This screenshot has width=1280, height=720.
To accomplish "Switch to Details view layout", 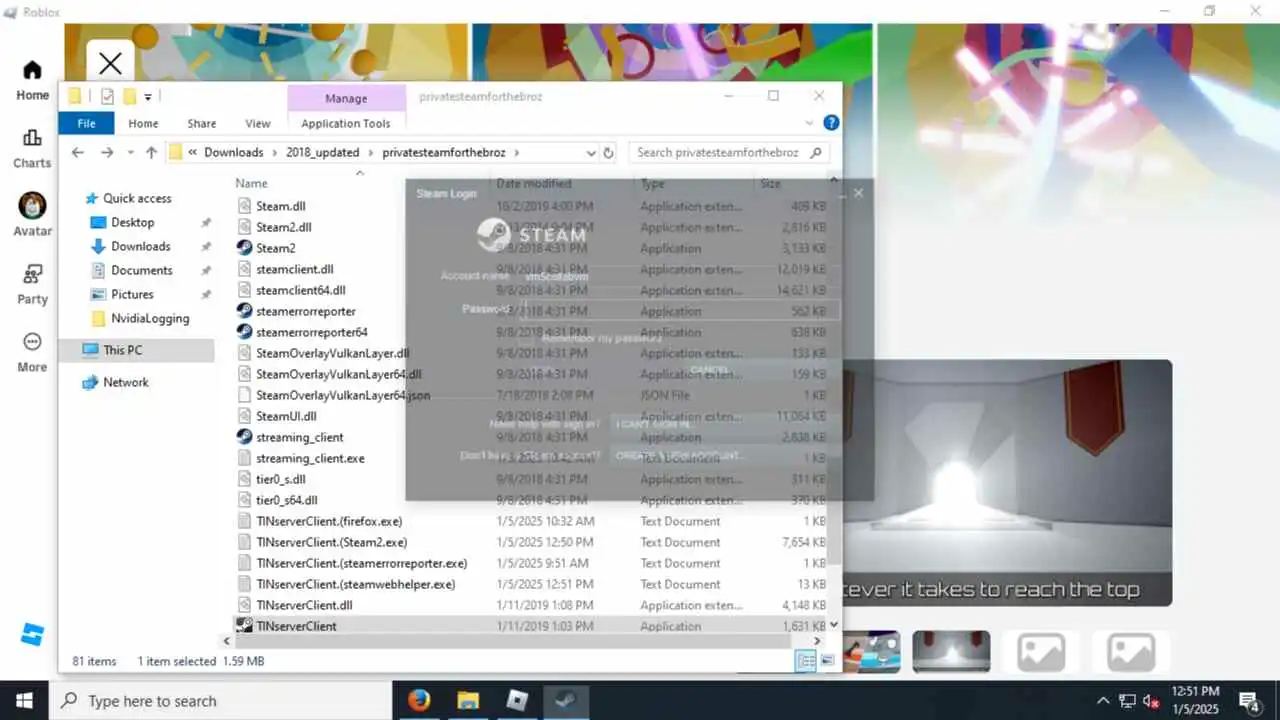I will tap(805, 661).
